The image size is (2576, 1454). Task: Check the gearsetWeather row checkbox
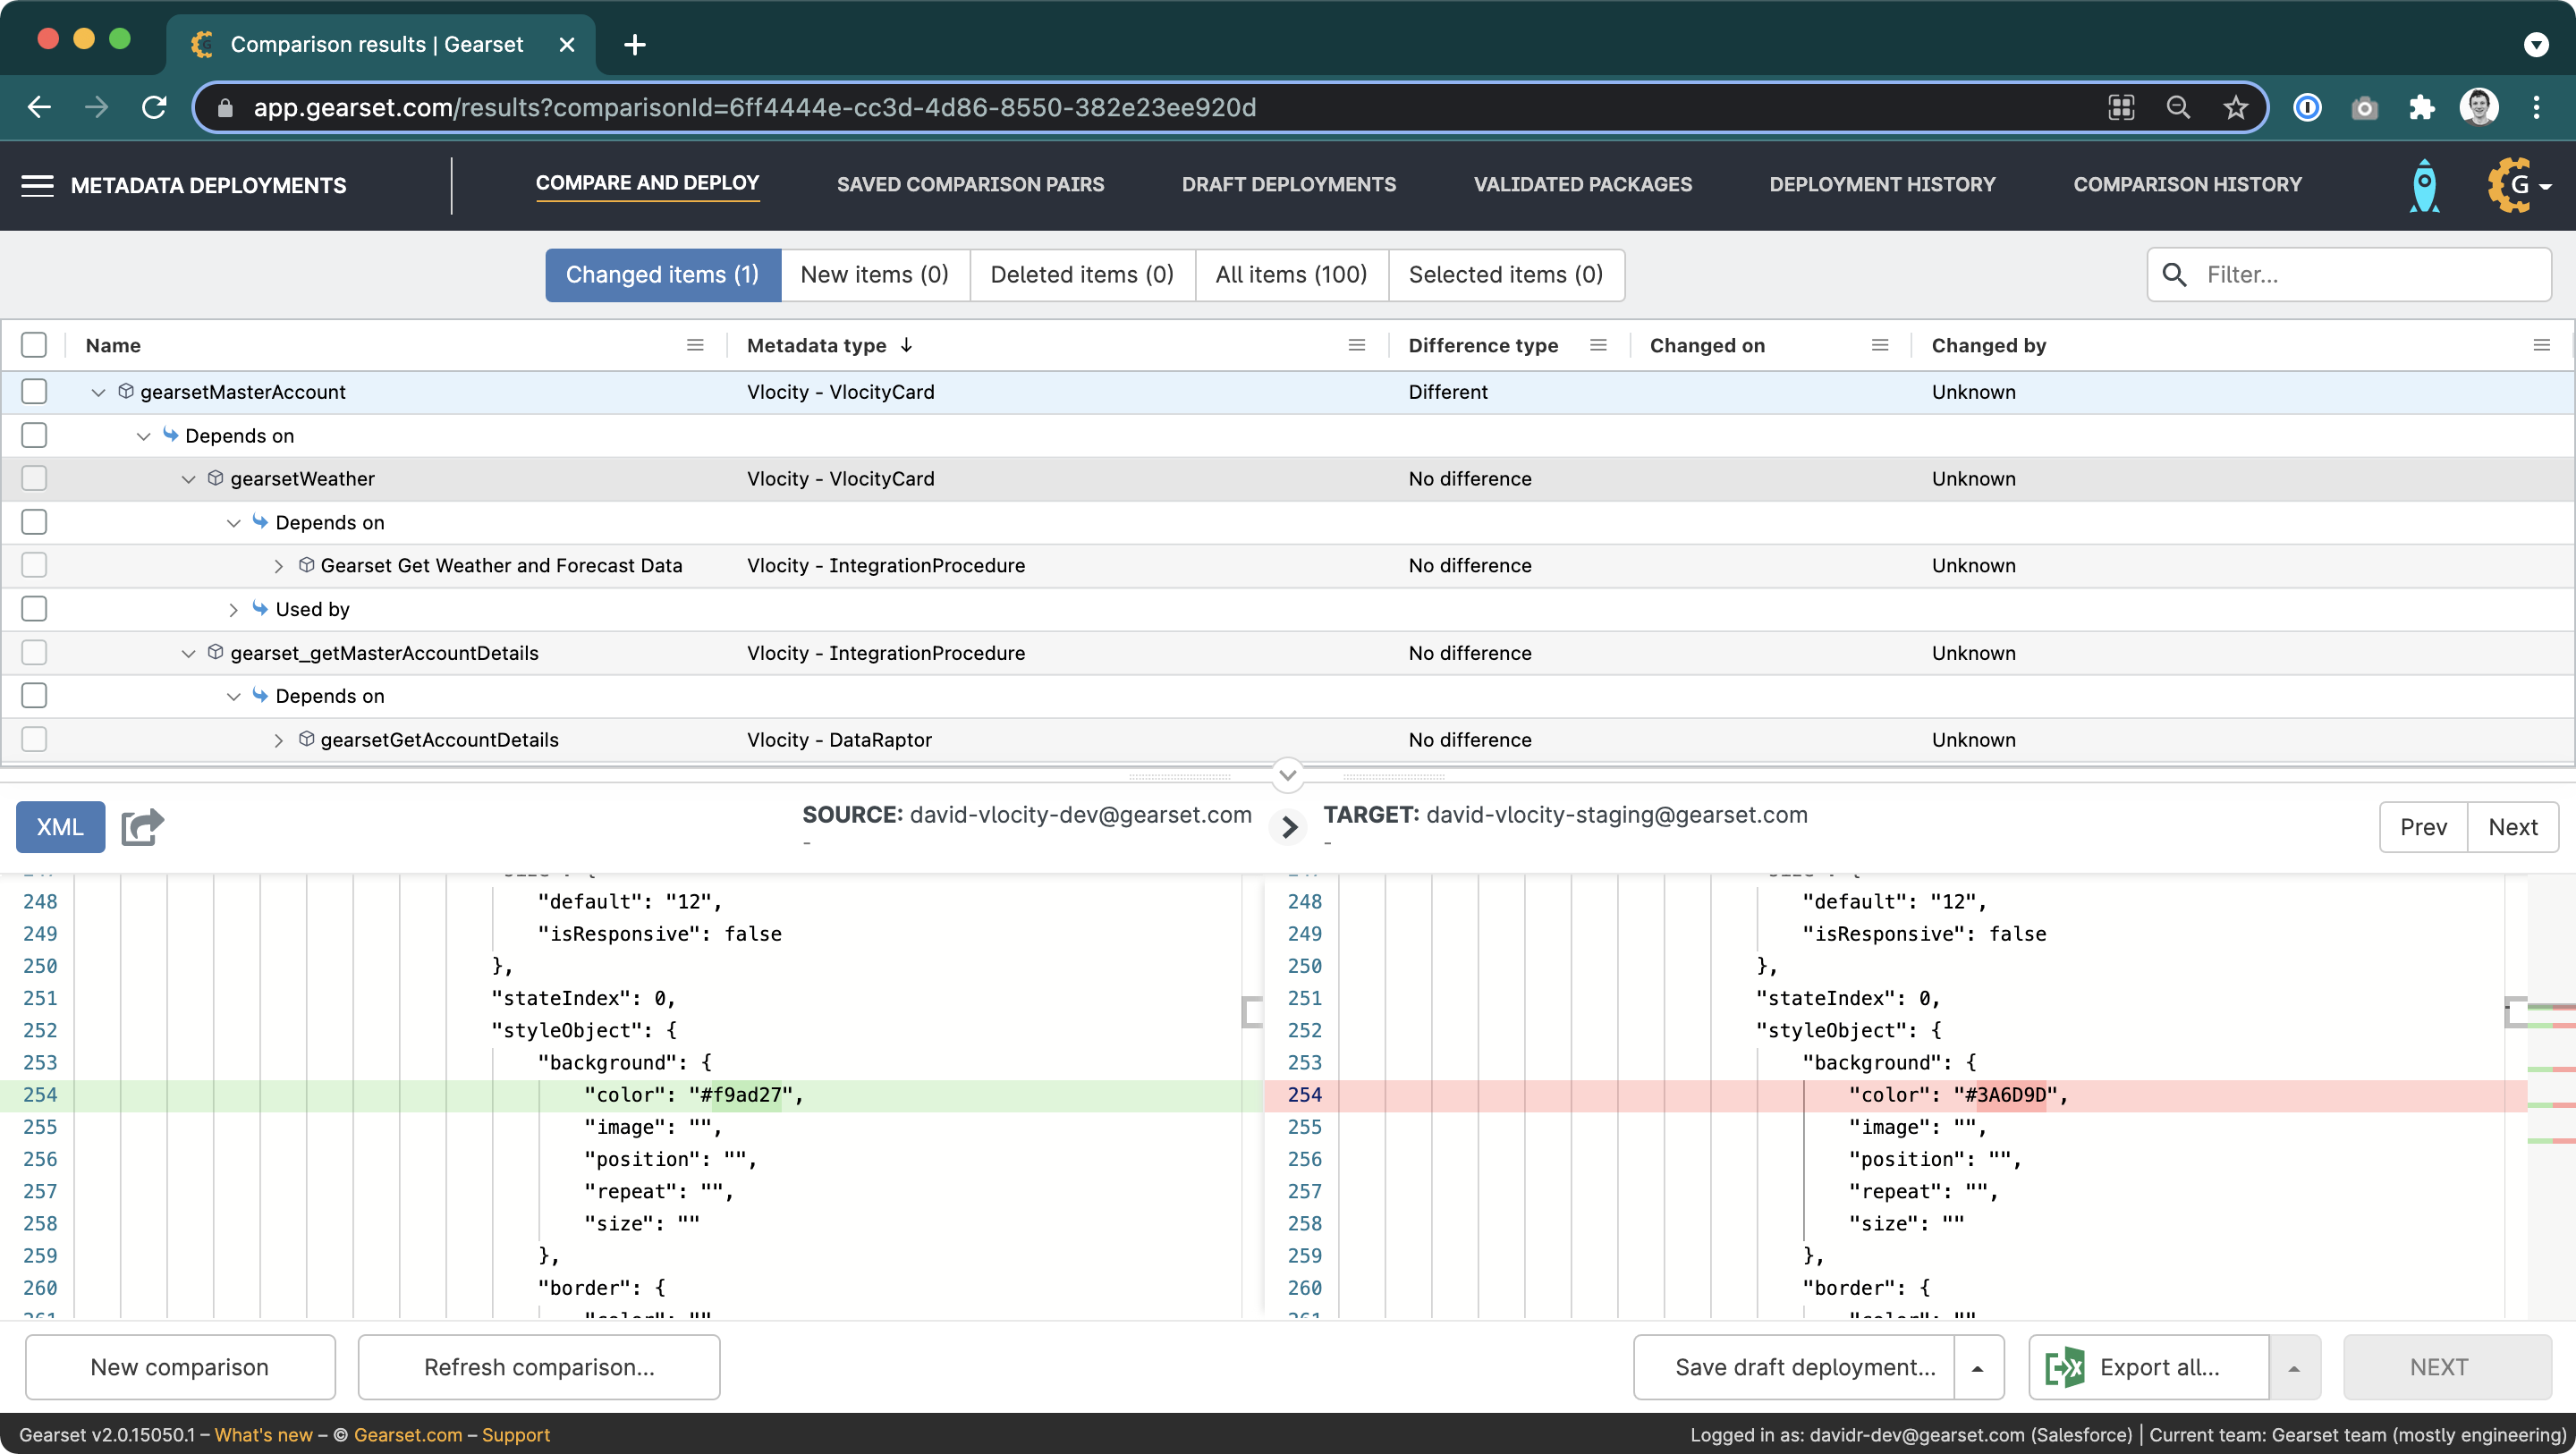coord(34,479)
